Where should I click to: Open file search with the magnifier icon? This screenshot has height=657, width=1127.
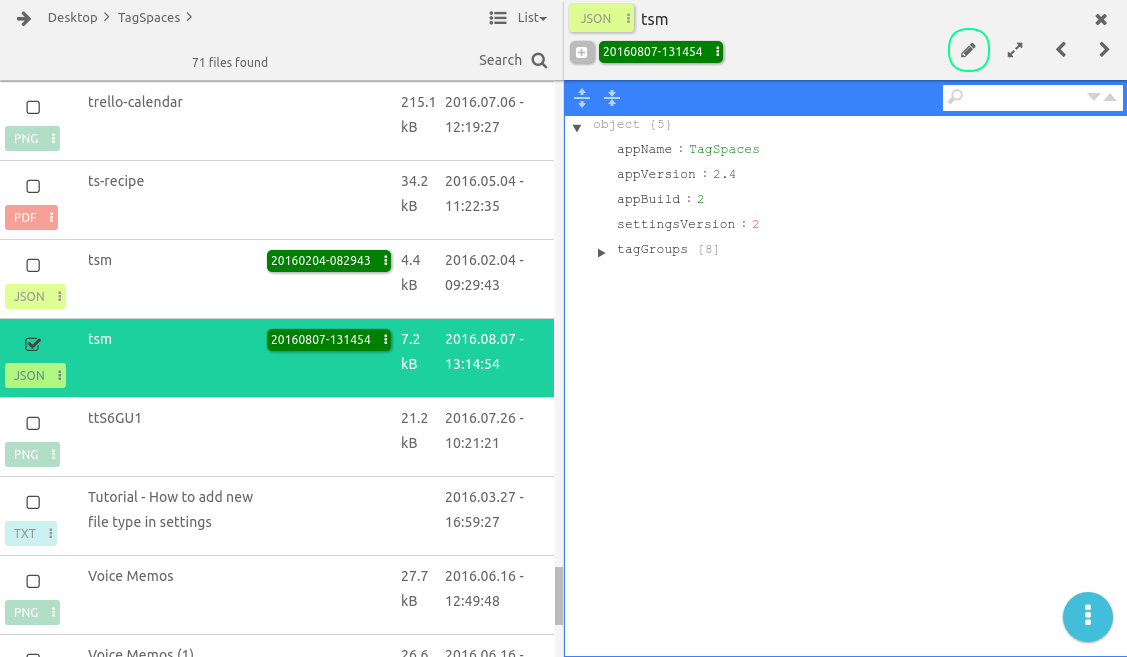tap(538, 60)
